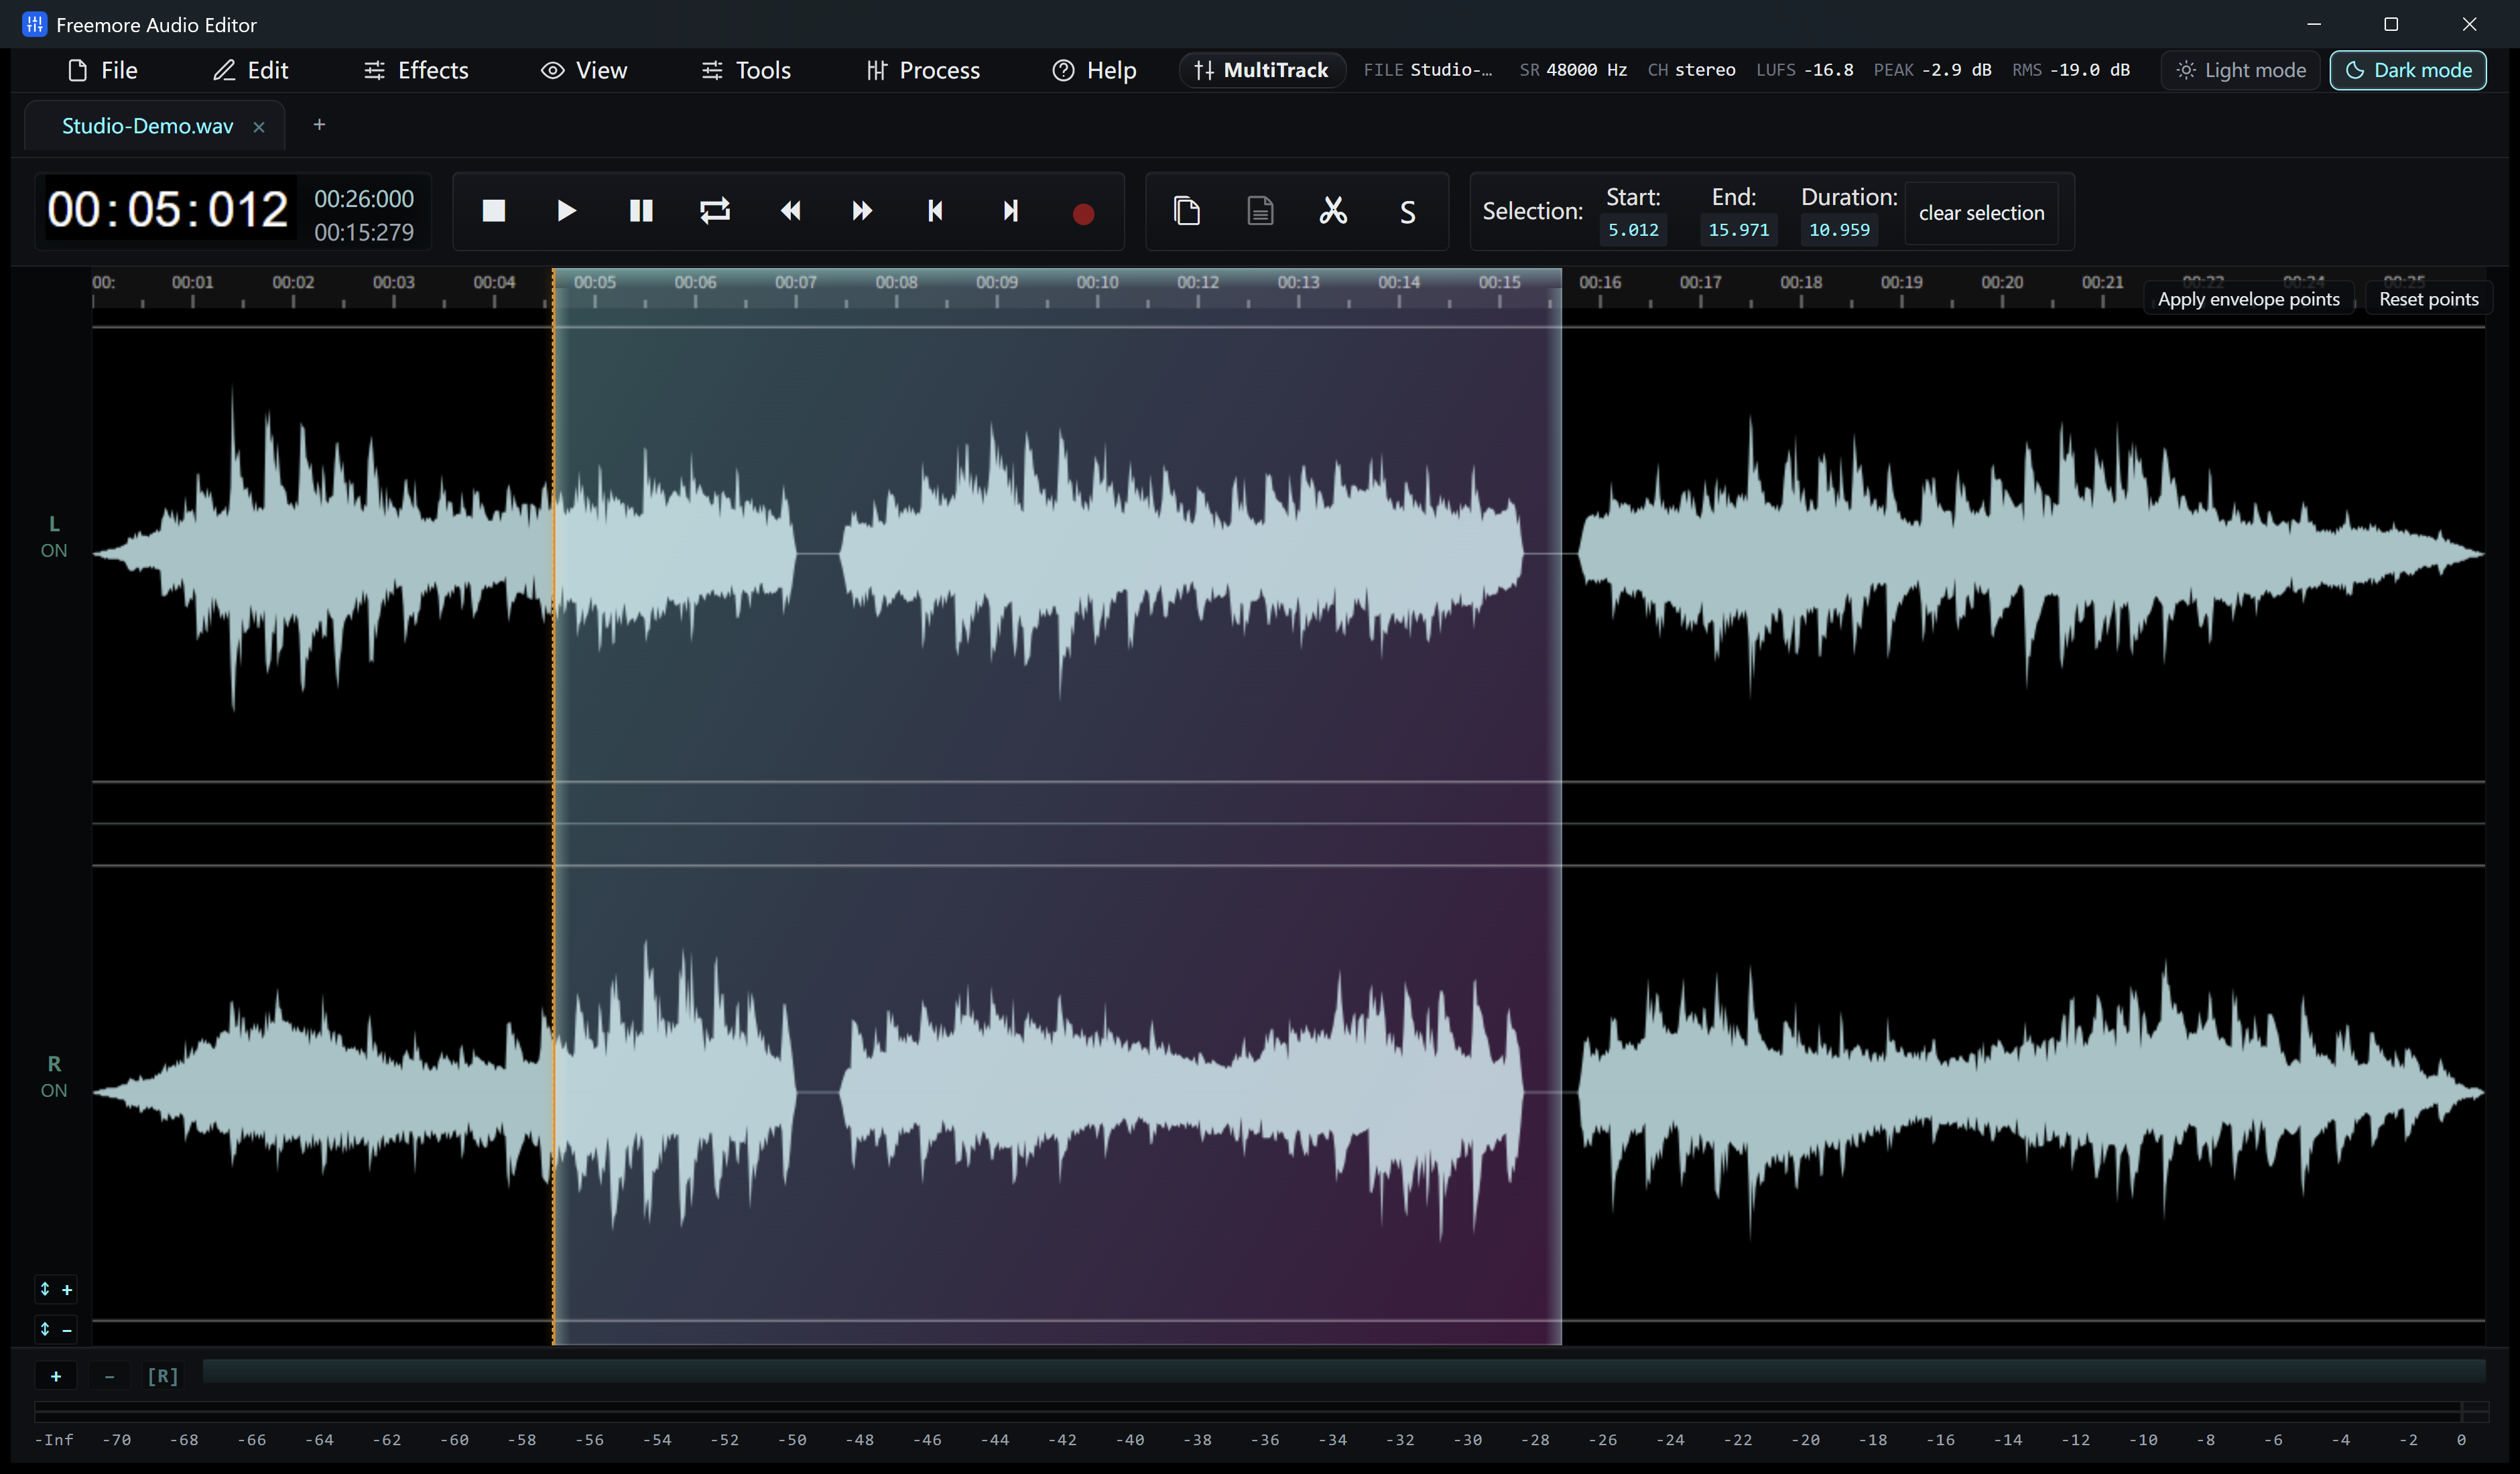Image resolution: width=2520 pixels, height=1474 pixels.
Task: Jump to end with skip-forward icon
Action: click(1010, 211)
